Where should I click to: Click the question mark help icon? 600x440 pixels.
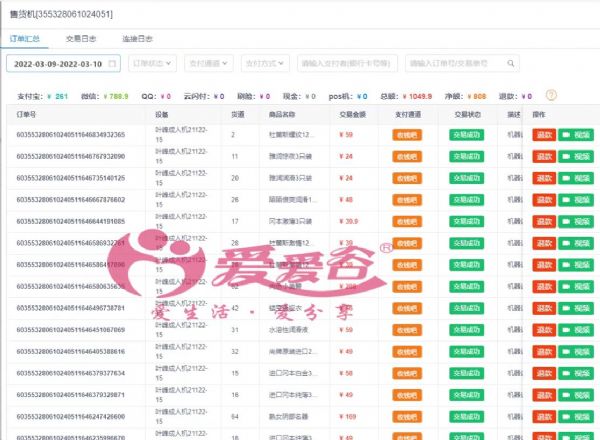point(551,96)
